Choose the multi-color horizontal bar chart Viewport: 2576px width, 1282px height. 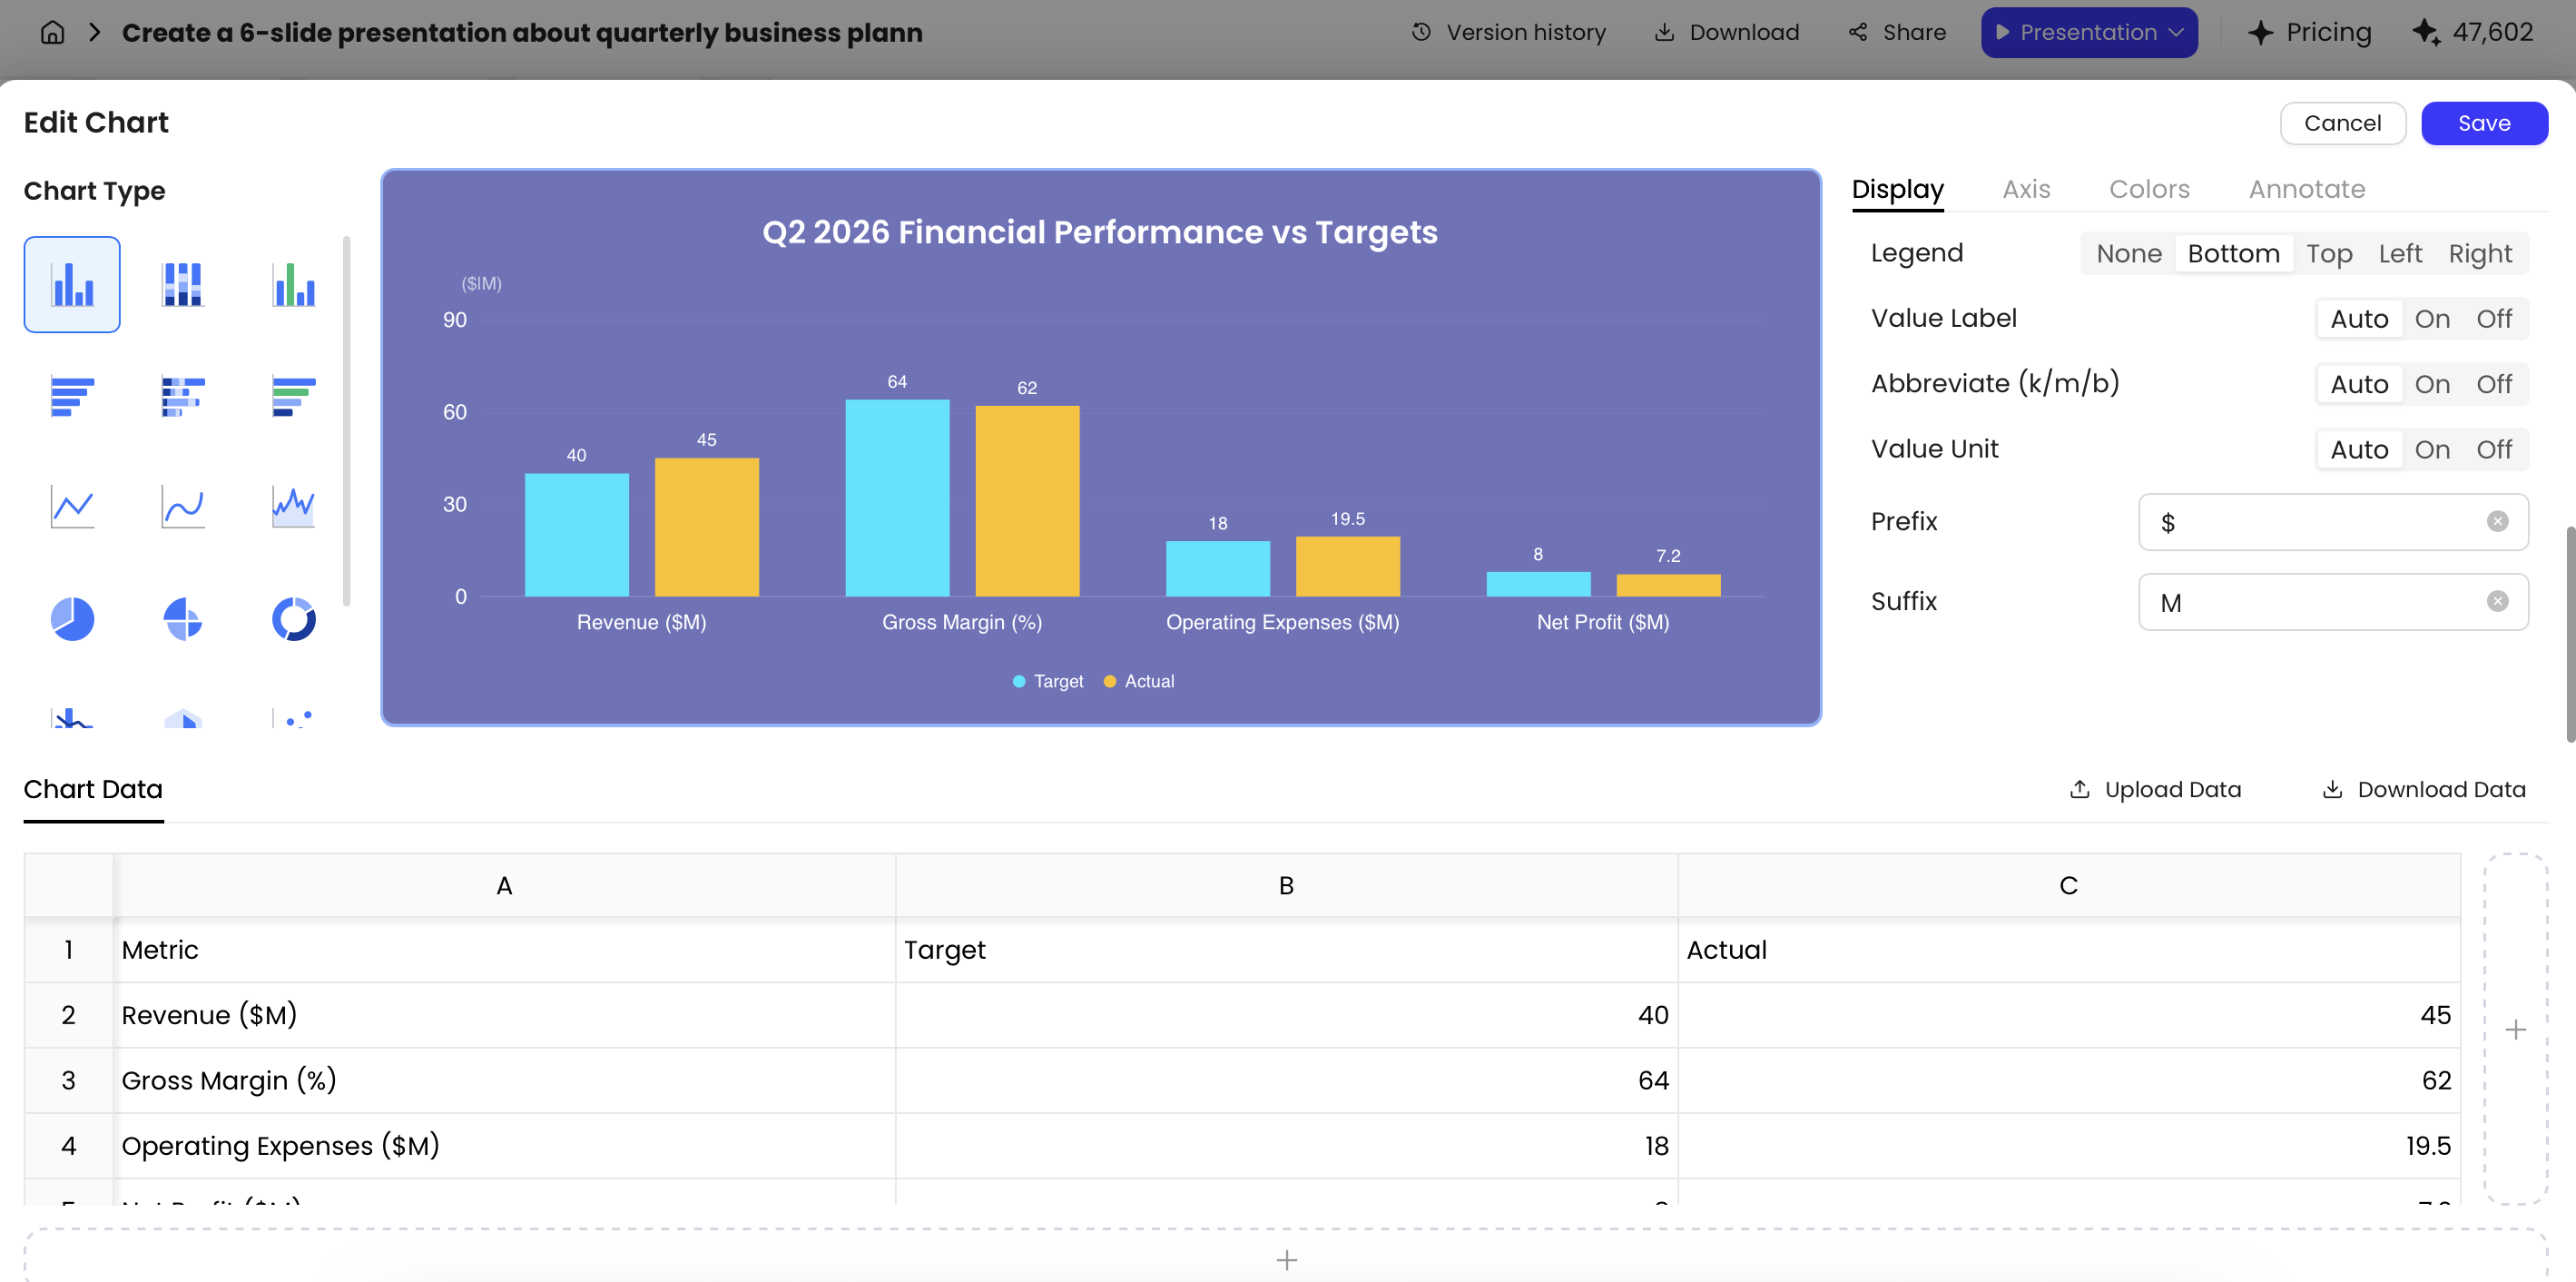click(x=293, y=397)
